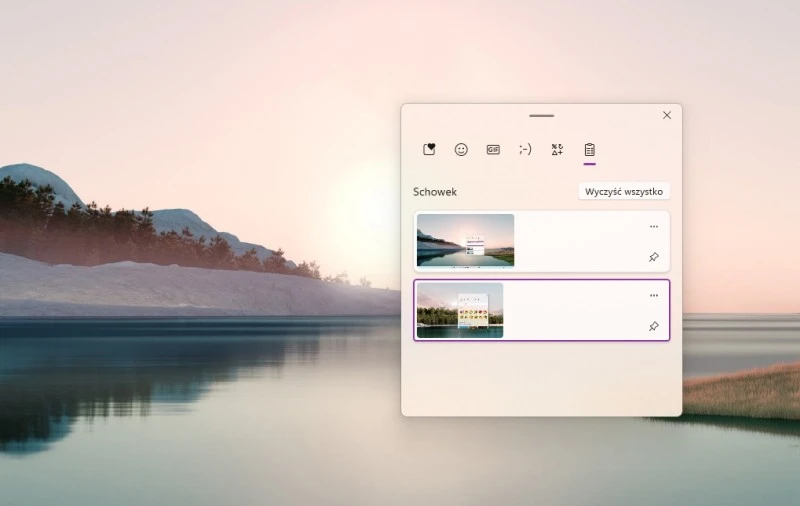Paste the first screenshot thumbnail
Viewport: 800px width, 506px height.
(465, 240)
